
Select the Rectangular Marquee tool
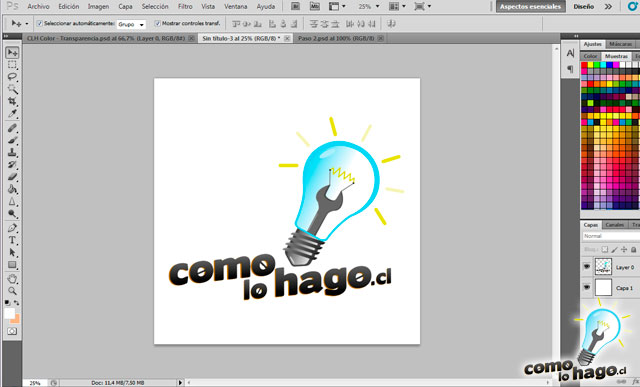[12, 65]
